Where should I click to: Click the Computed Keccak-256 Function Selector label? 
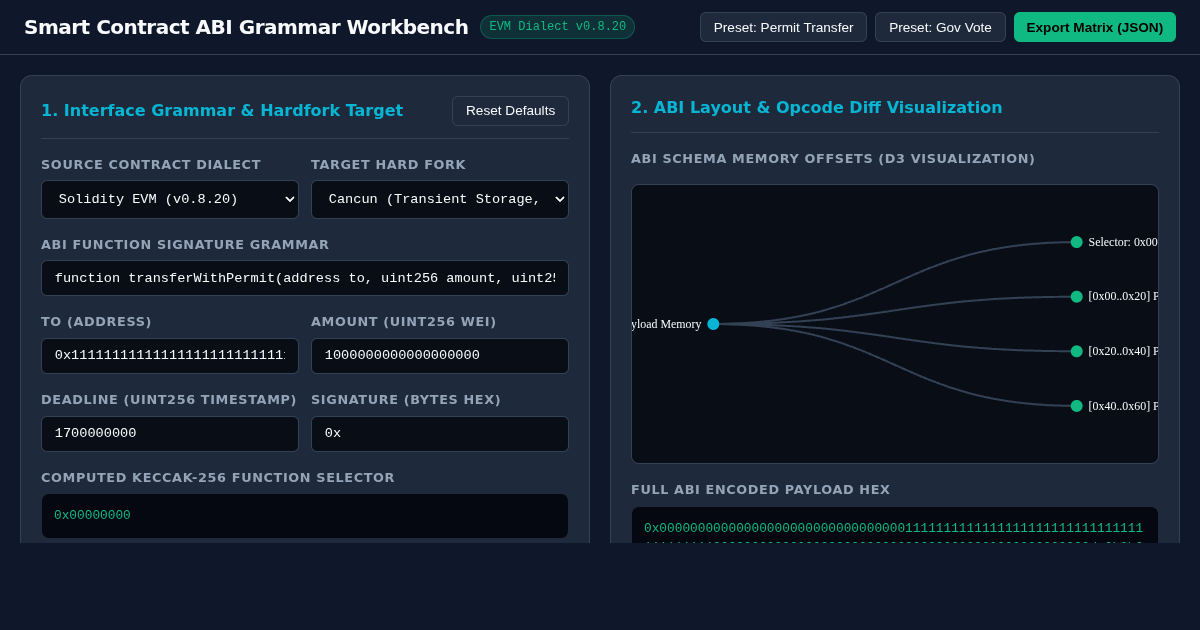click(x=218, y=478)
